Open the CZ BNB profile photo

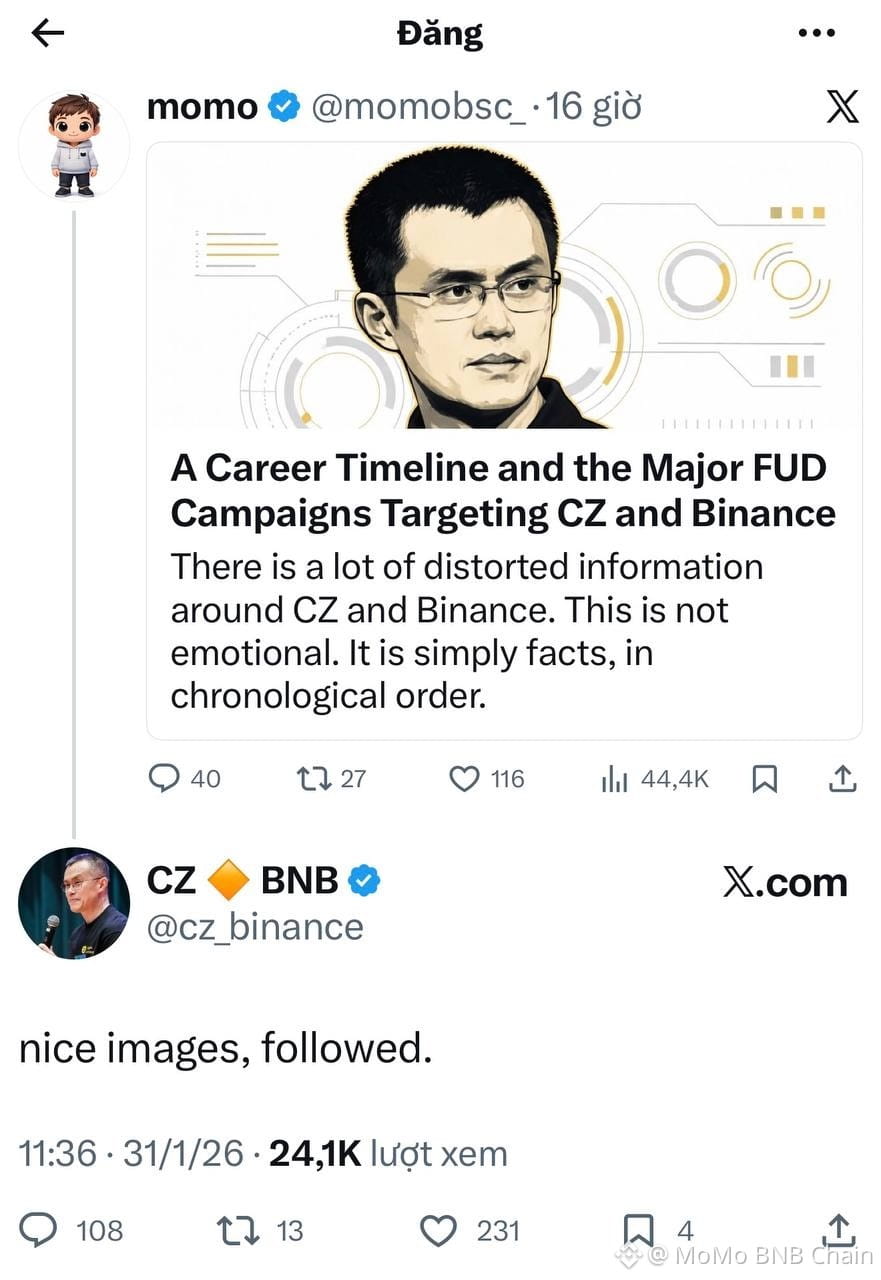click(x=74, y=903)
